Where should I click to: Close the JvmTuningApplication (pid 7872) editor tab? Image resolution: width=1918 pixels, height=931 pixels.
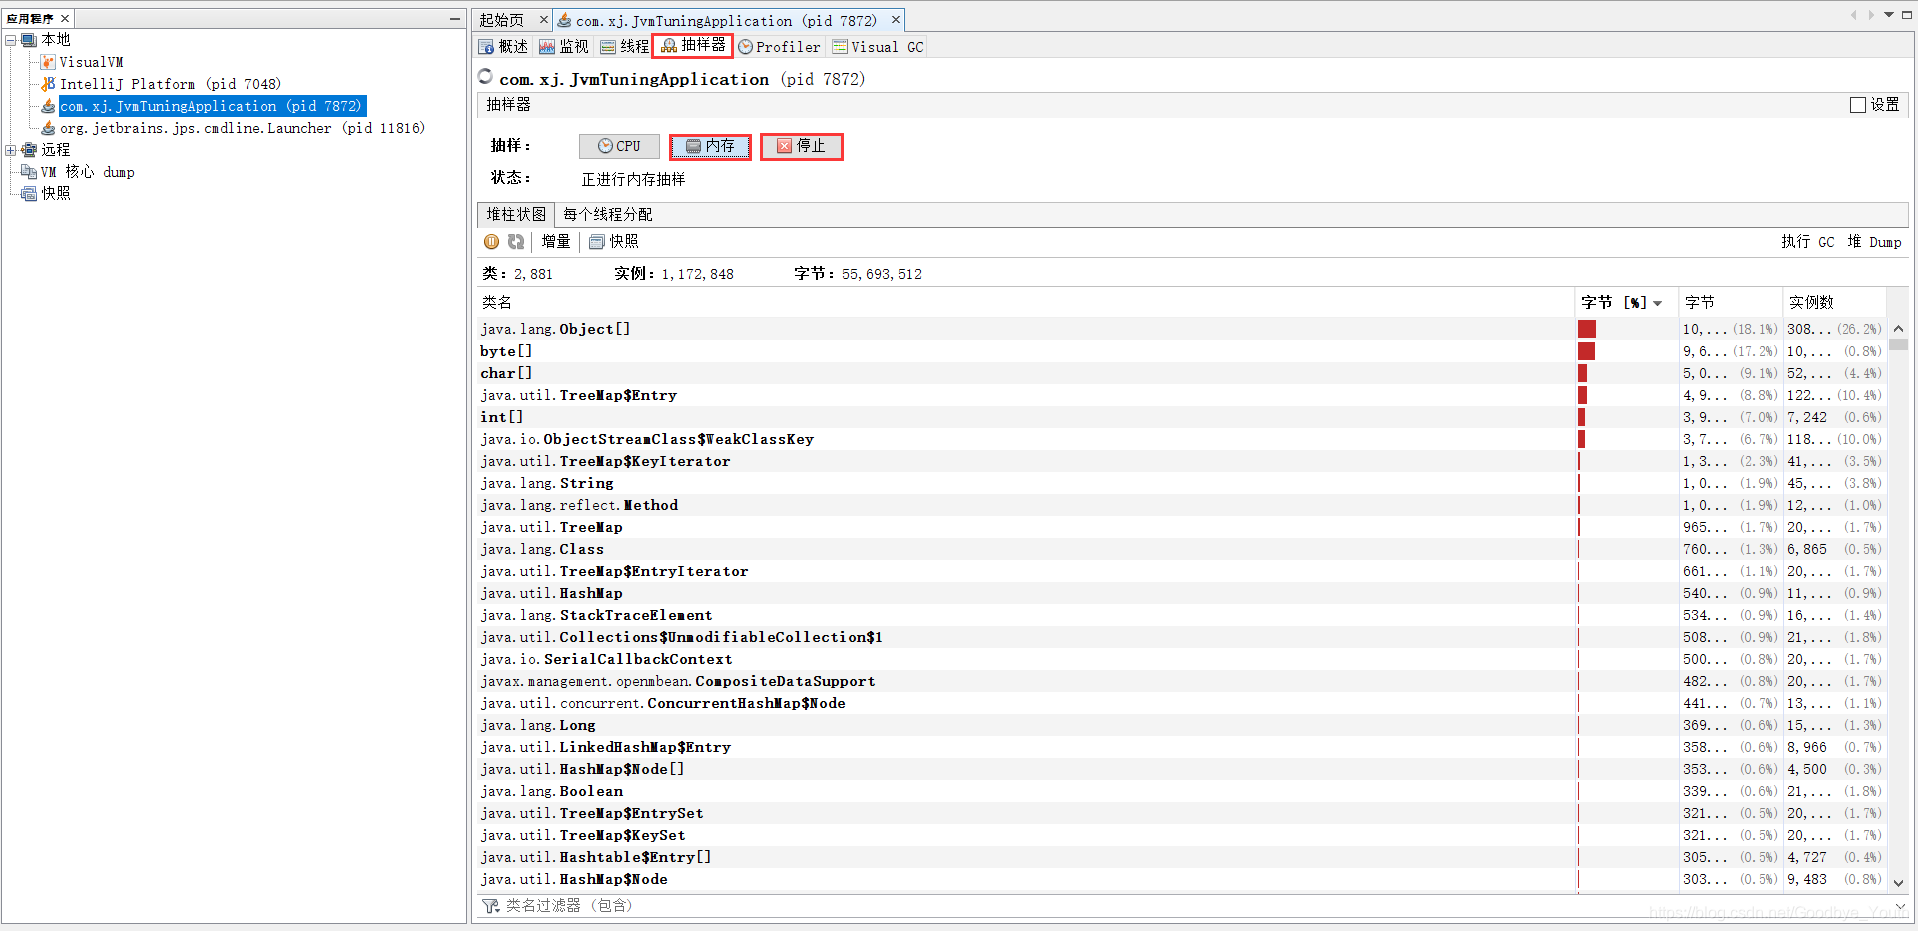point(896,20)
